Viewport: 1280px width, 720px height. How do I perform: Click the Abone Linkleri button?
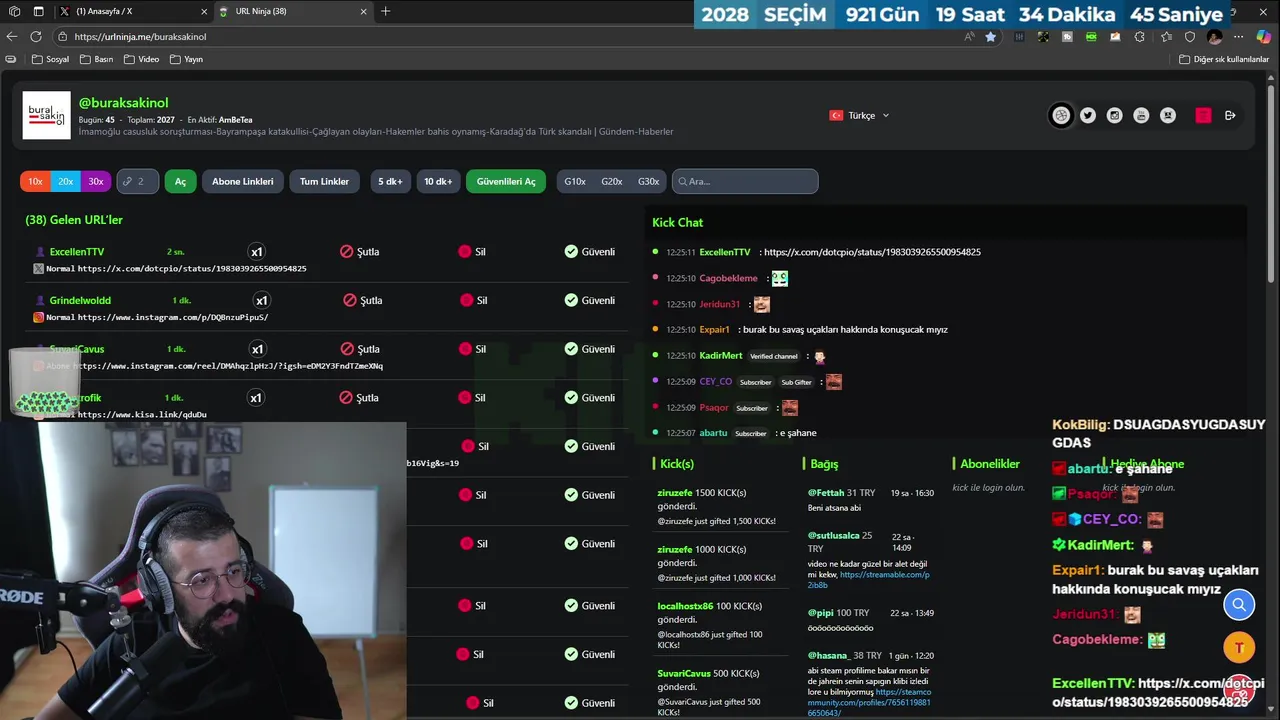[x=243, y=181]
